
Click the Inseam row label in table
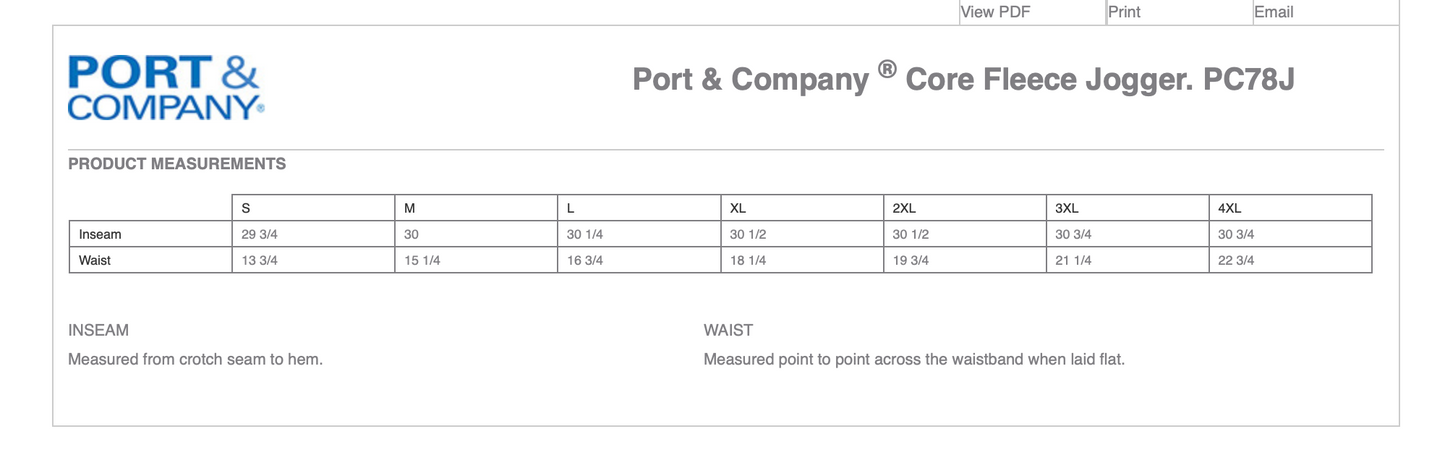[100, 234]
